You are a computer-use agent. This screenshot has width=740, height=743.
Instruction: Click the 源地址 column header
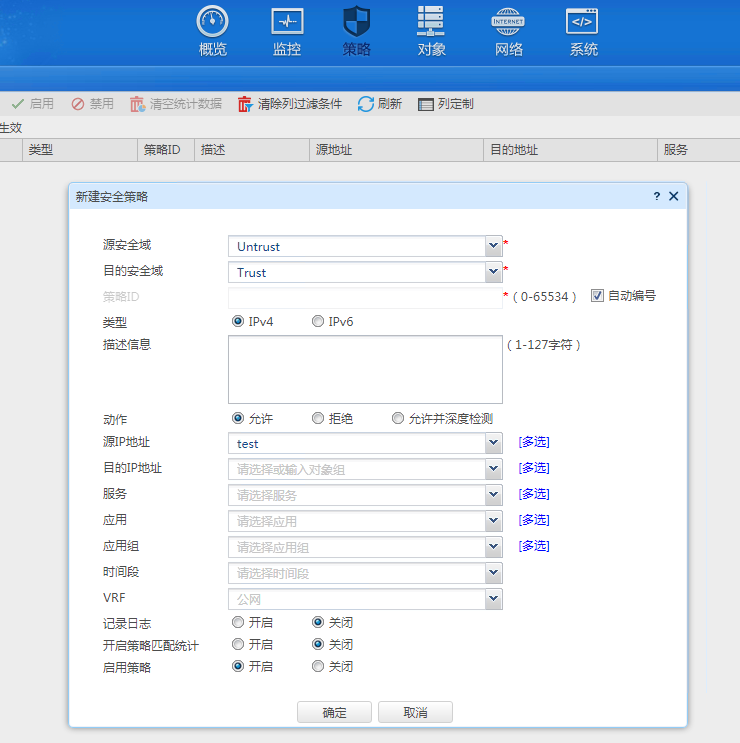pyautogui.click(x=397, y=150)
